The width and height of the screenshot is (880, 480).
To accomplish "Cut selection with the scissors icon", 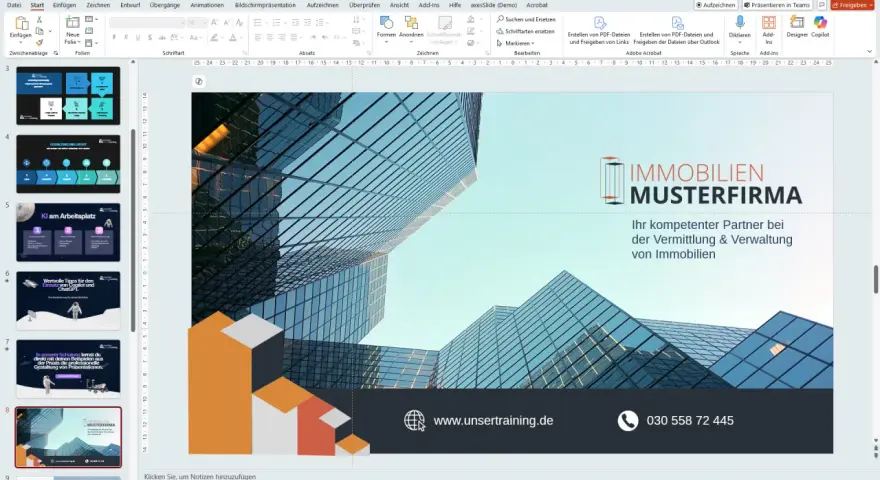I will pyautogui.click(x=39, y=20).
